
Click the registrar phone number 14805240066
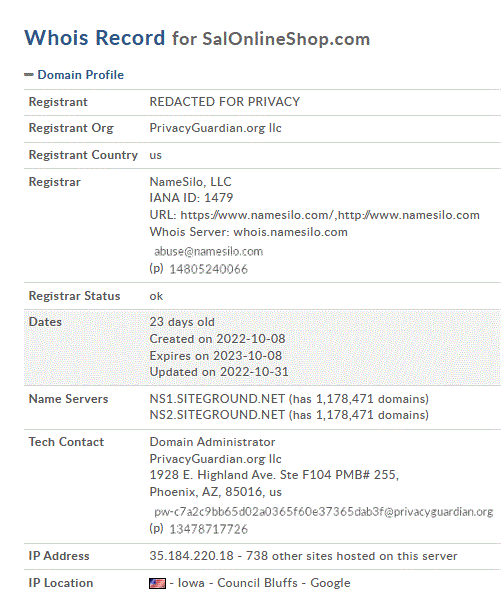tap(208, 269)
